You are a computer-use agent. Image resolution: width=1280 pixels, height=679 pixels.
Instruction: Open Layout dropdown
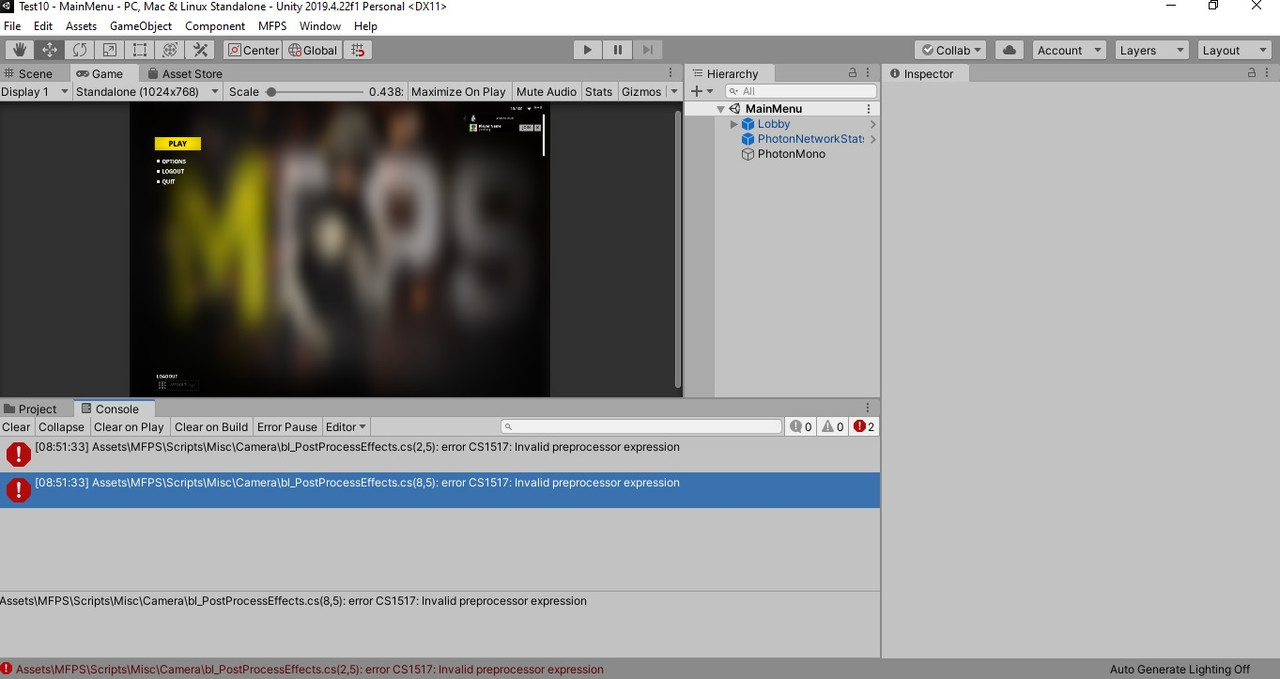1234,50
